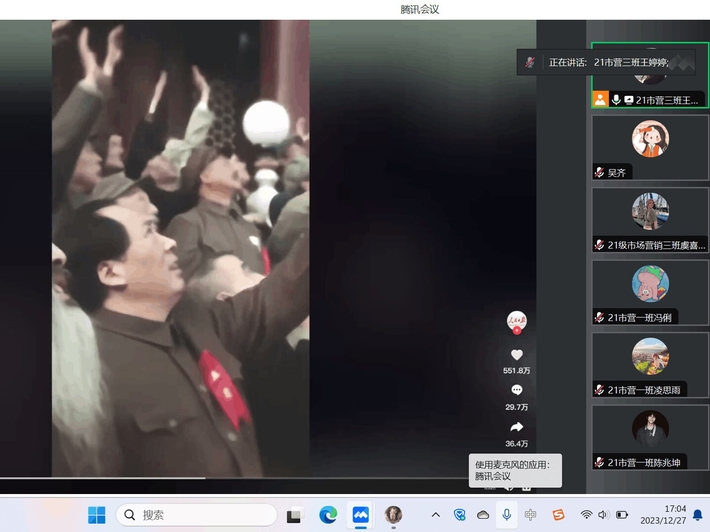710x532 pixels.
Task: Click the orange Sogou input method tray icon
Action: coord(558,515)
